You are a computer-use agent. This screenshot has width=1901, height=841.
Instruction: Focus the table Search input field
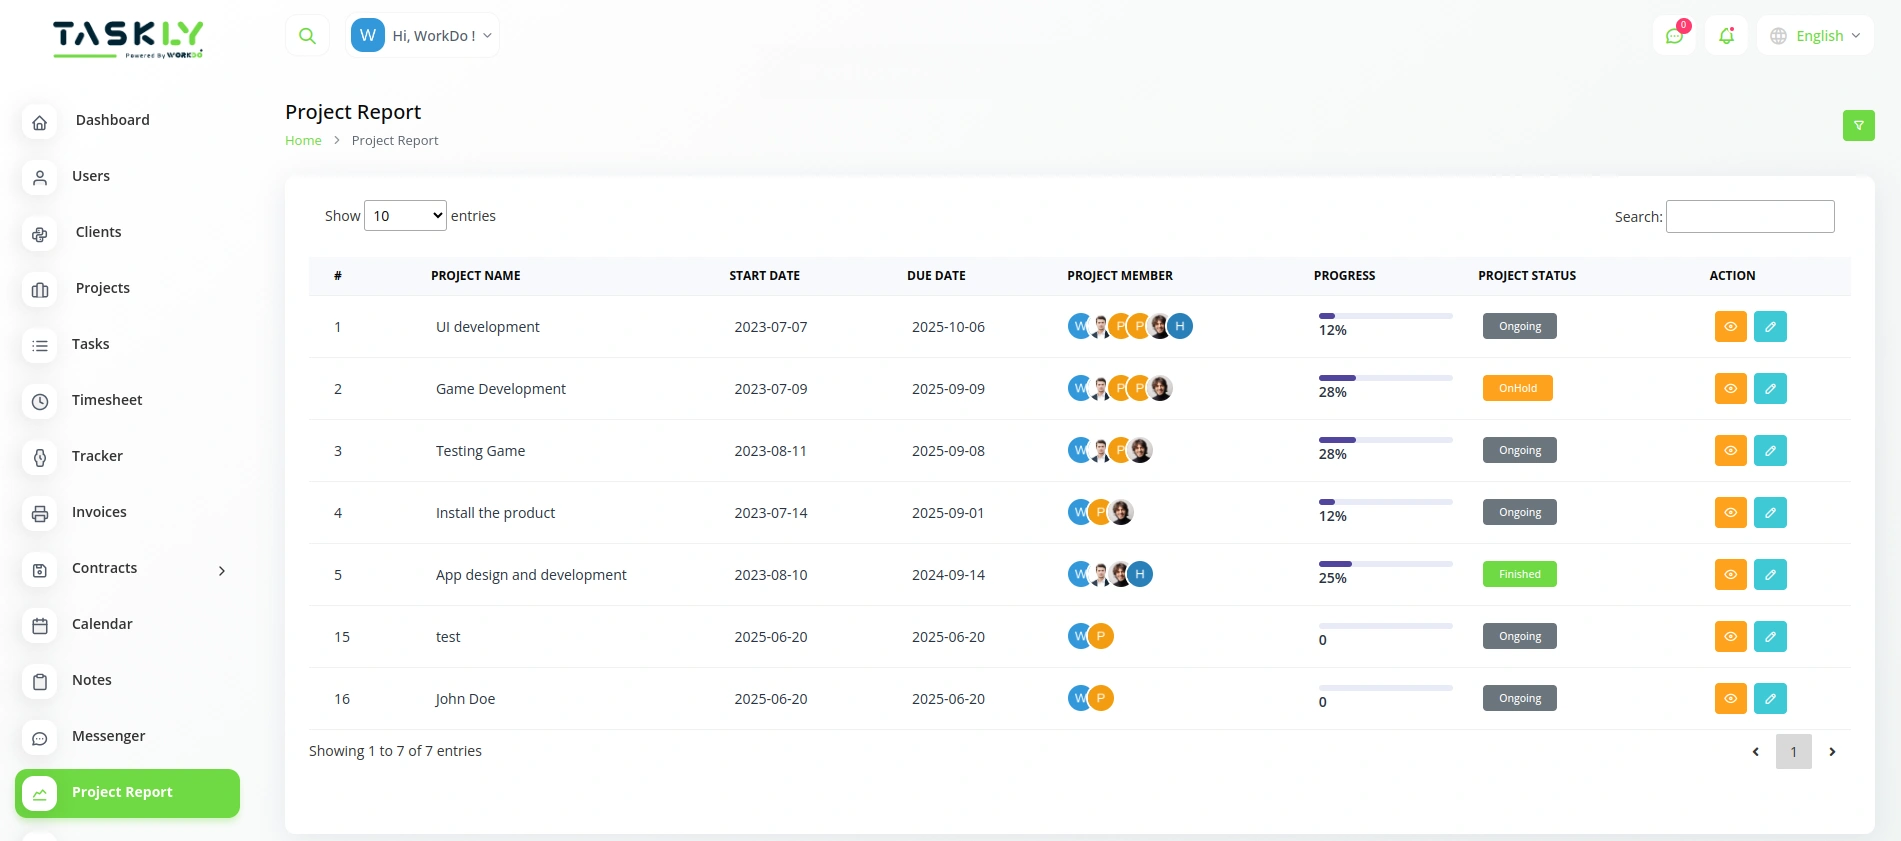tap(1749, 217)
